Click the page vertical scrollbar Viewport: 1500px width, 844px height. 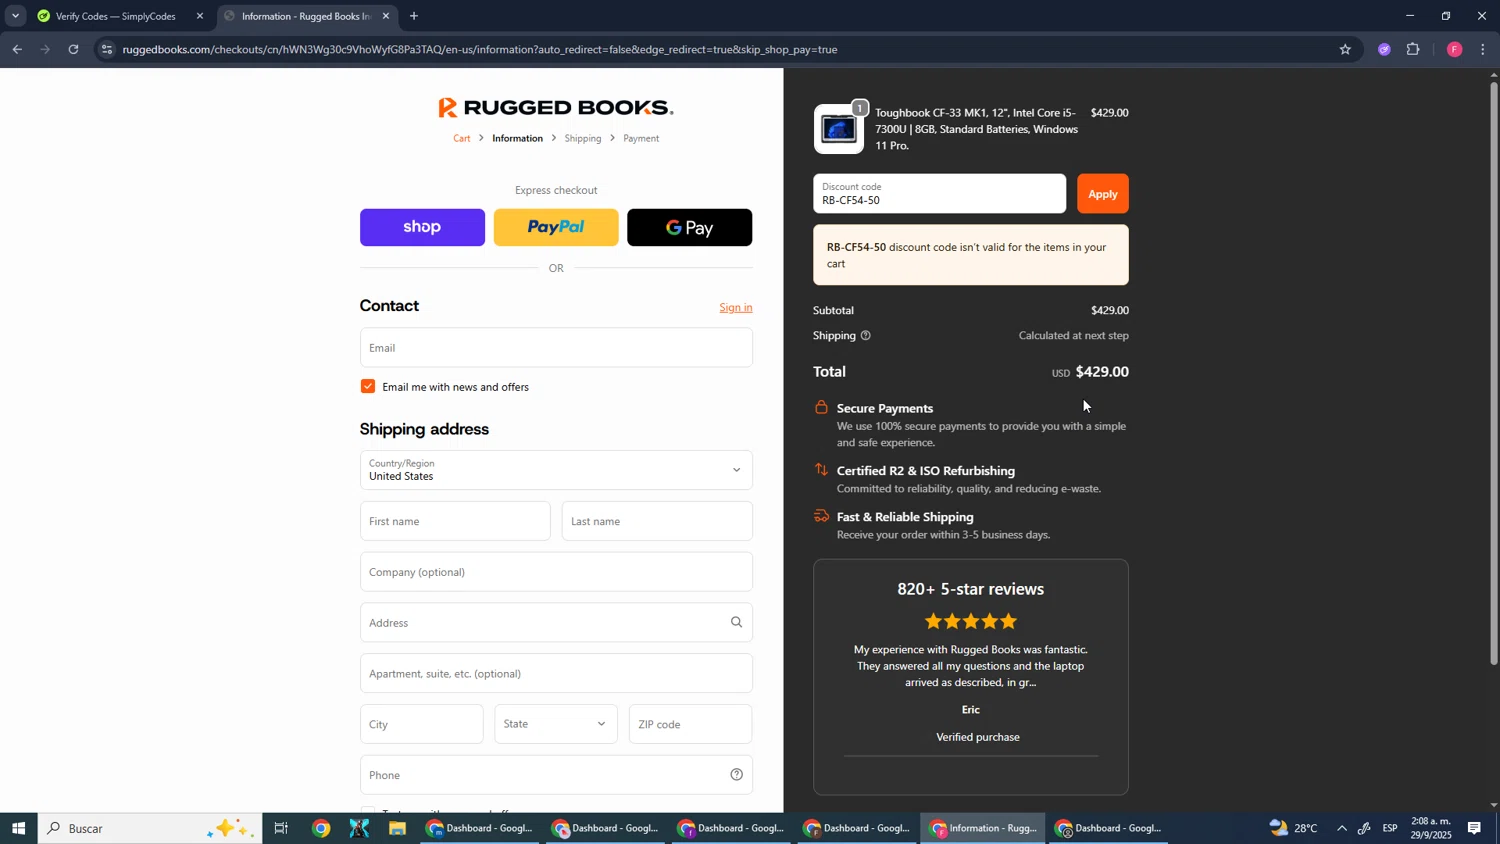(x=1494, y=375)
